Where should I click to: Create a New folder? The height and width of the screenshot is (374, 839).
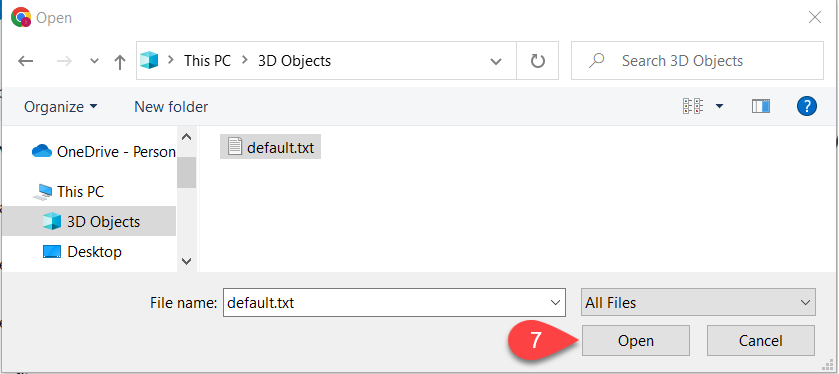click(171, 106)
